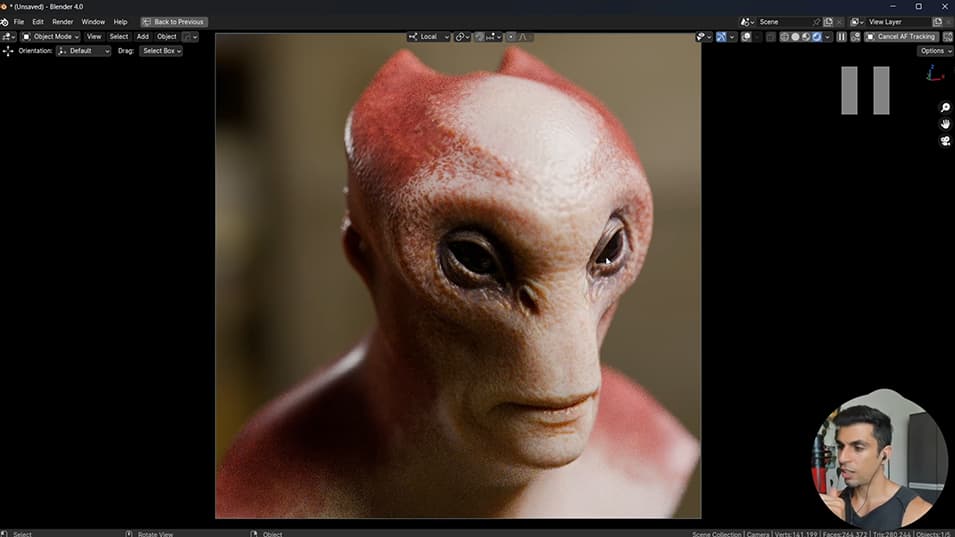Pin the scene to the workspace

coord(817,22)
